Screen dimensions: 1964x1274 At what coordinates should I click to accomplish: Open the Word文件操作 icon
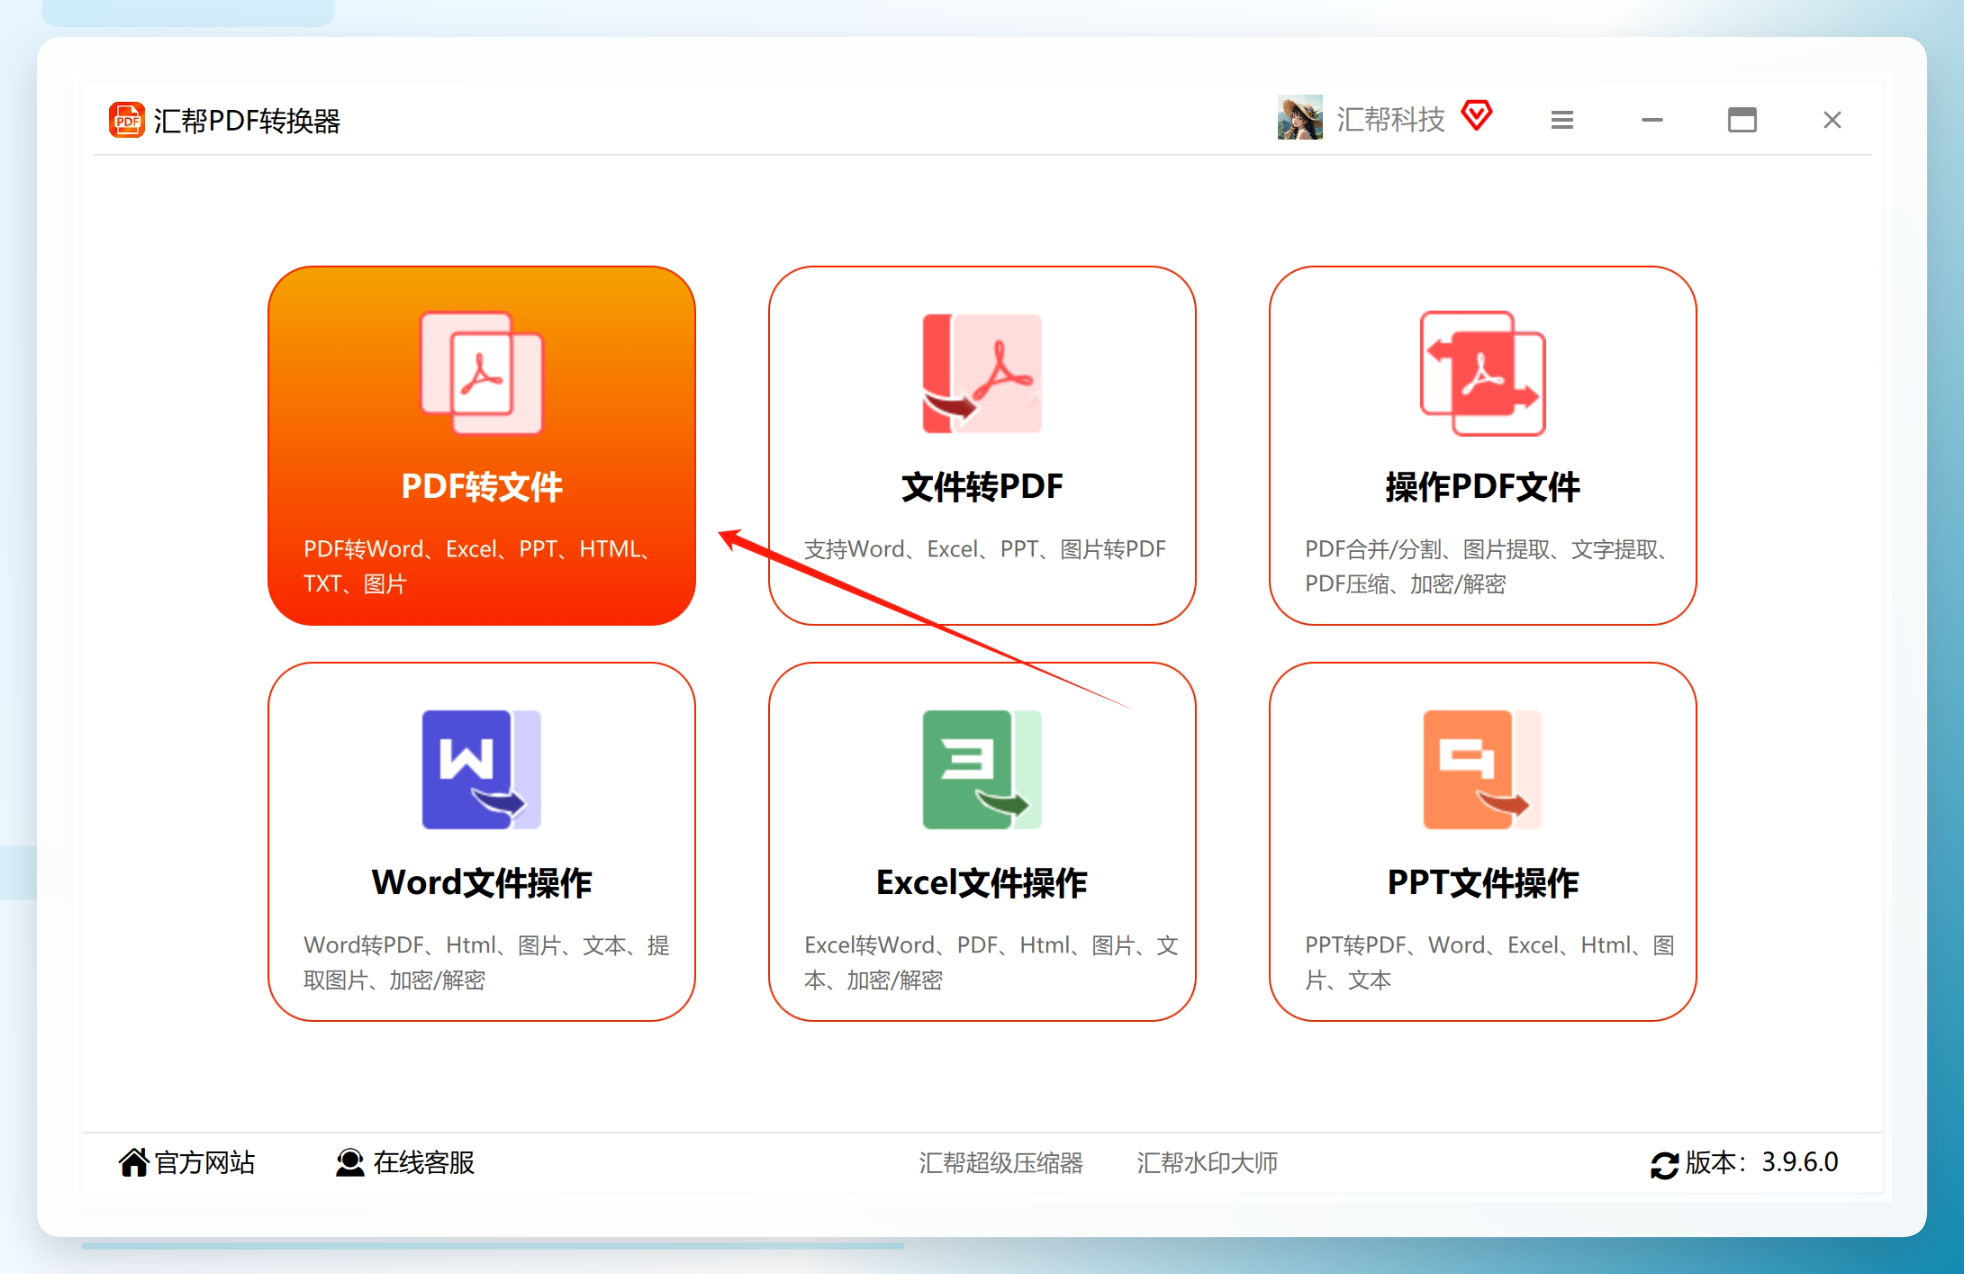point(481,769)
